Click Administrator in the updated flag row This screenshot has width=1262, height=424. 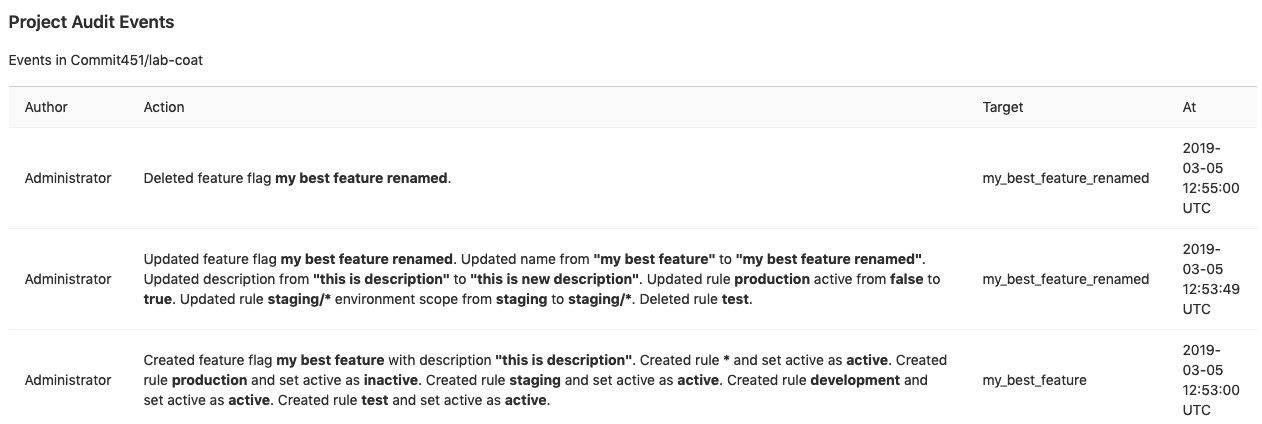click(68, 279)
